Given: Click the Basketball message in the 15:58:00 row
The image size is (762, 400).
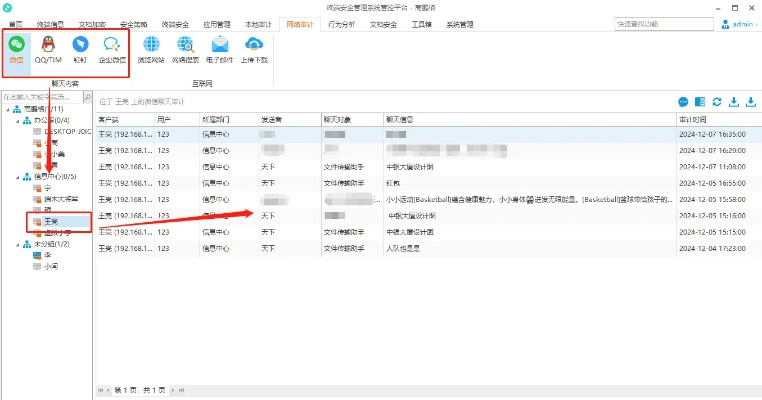Looking at the screenshot, I should 529,200.
